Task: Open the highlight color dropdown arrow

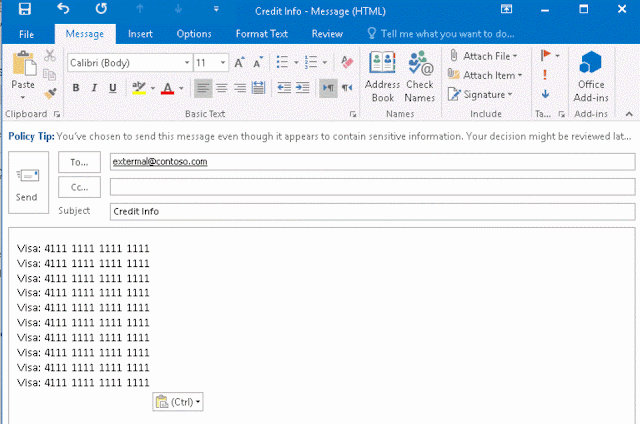Action: pos(153,88)
